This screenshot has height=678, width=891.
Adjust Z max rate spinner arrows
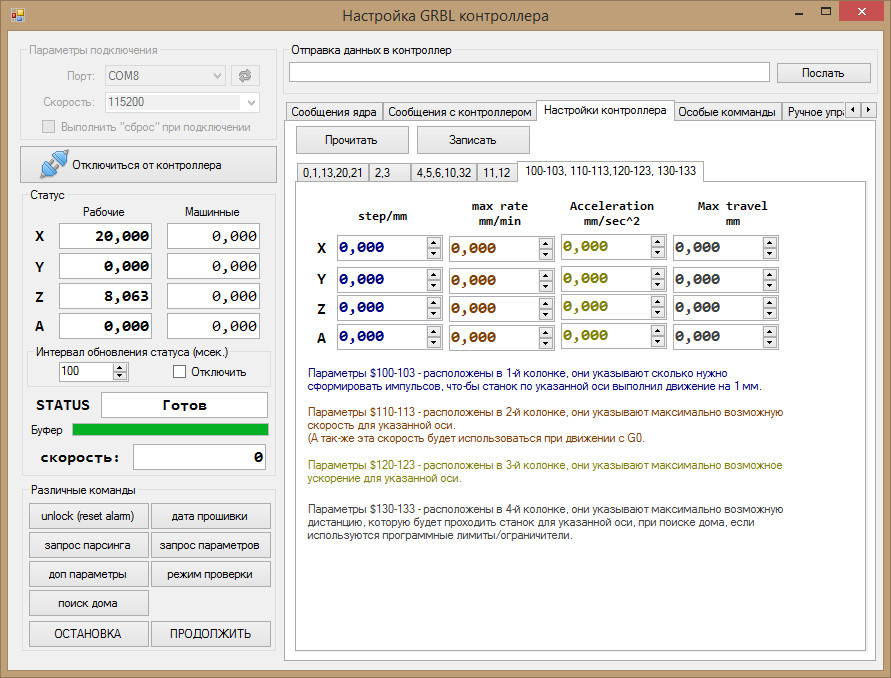(546, 309)
